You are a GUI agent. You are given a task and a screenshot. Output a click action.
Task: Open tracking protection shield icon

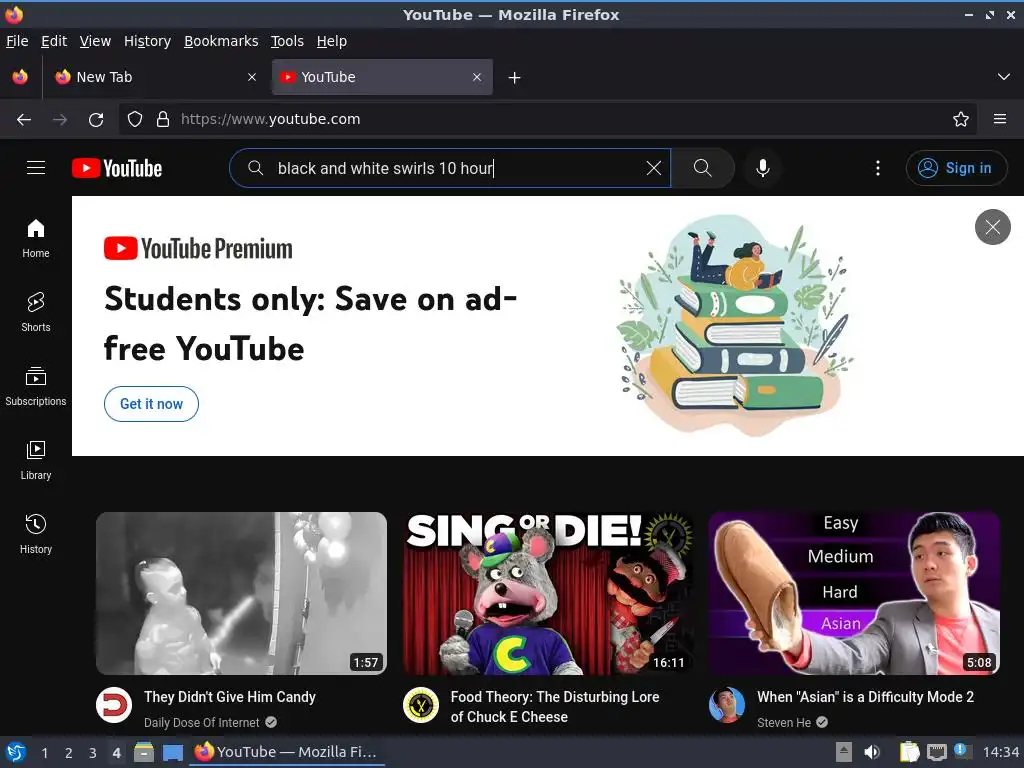pos(135,120)
